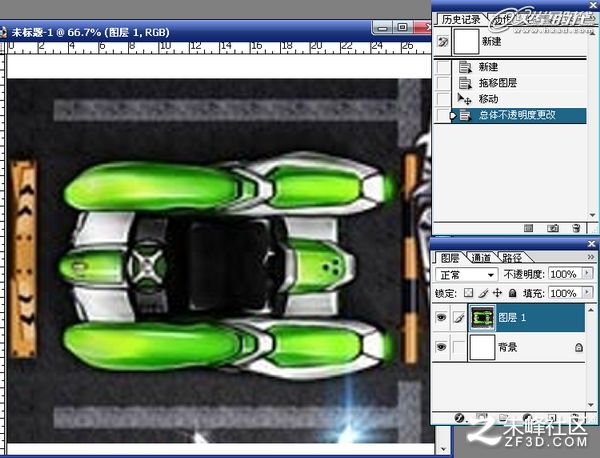Image resolution: width=600 pixels, height=458 pixels.
Task: Select the 新建 history state row
Action: pos(520,67)
